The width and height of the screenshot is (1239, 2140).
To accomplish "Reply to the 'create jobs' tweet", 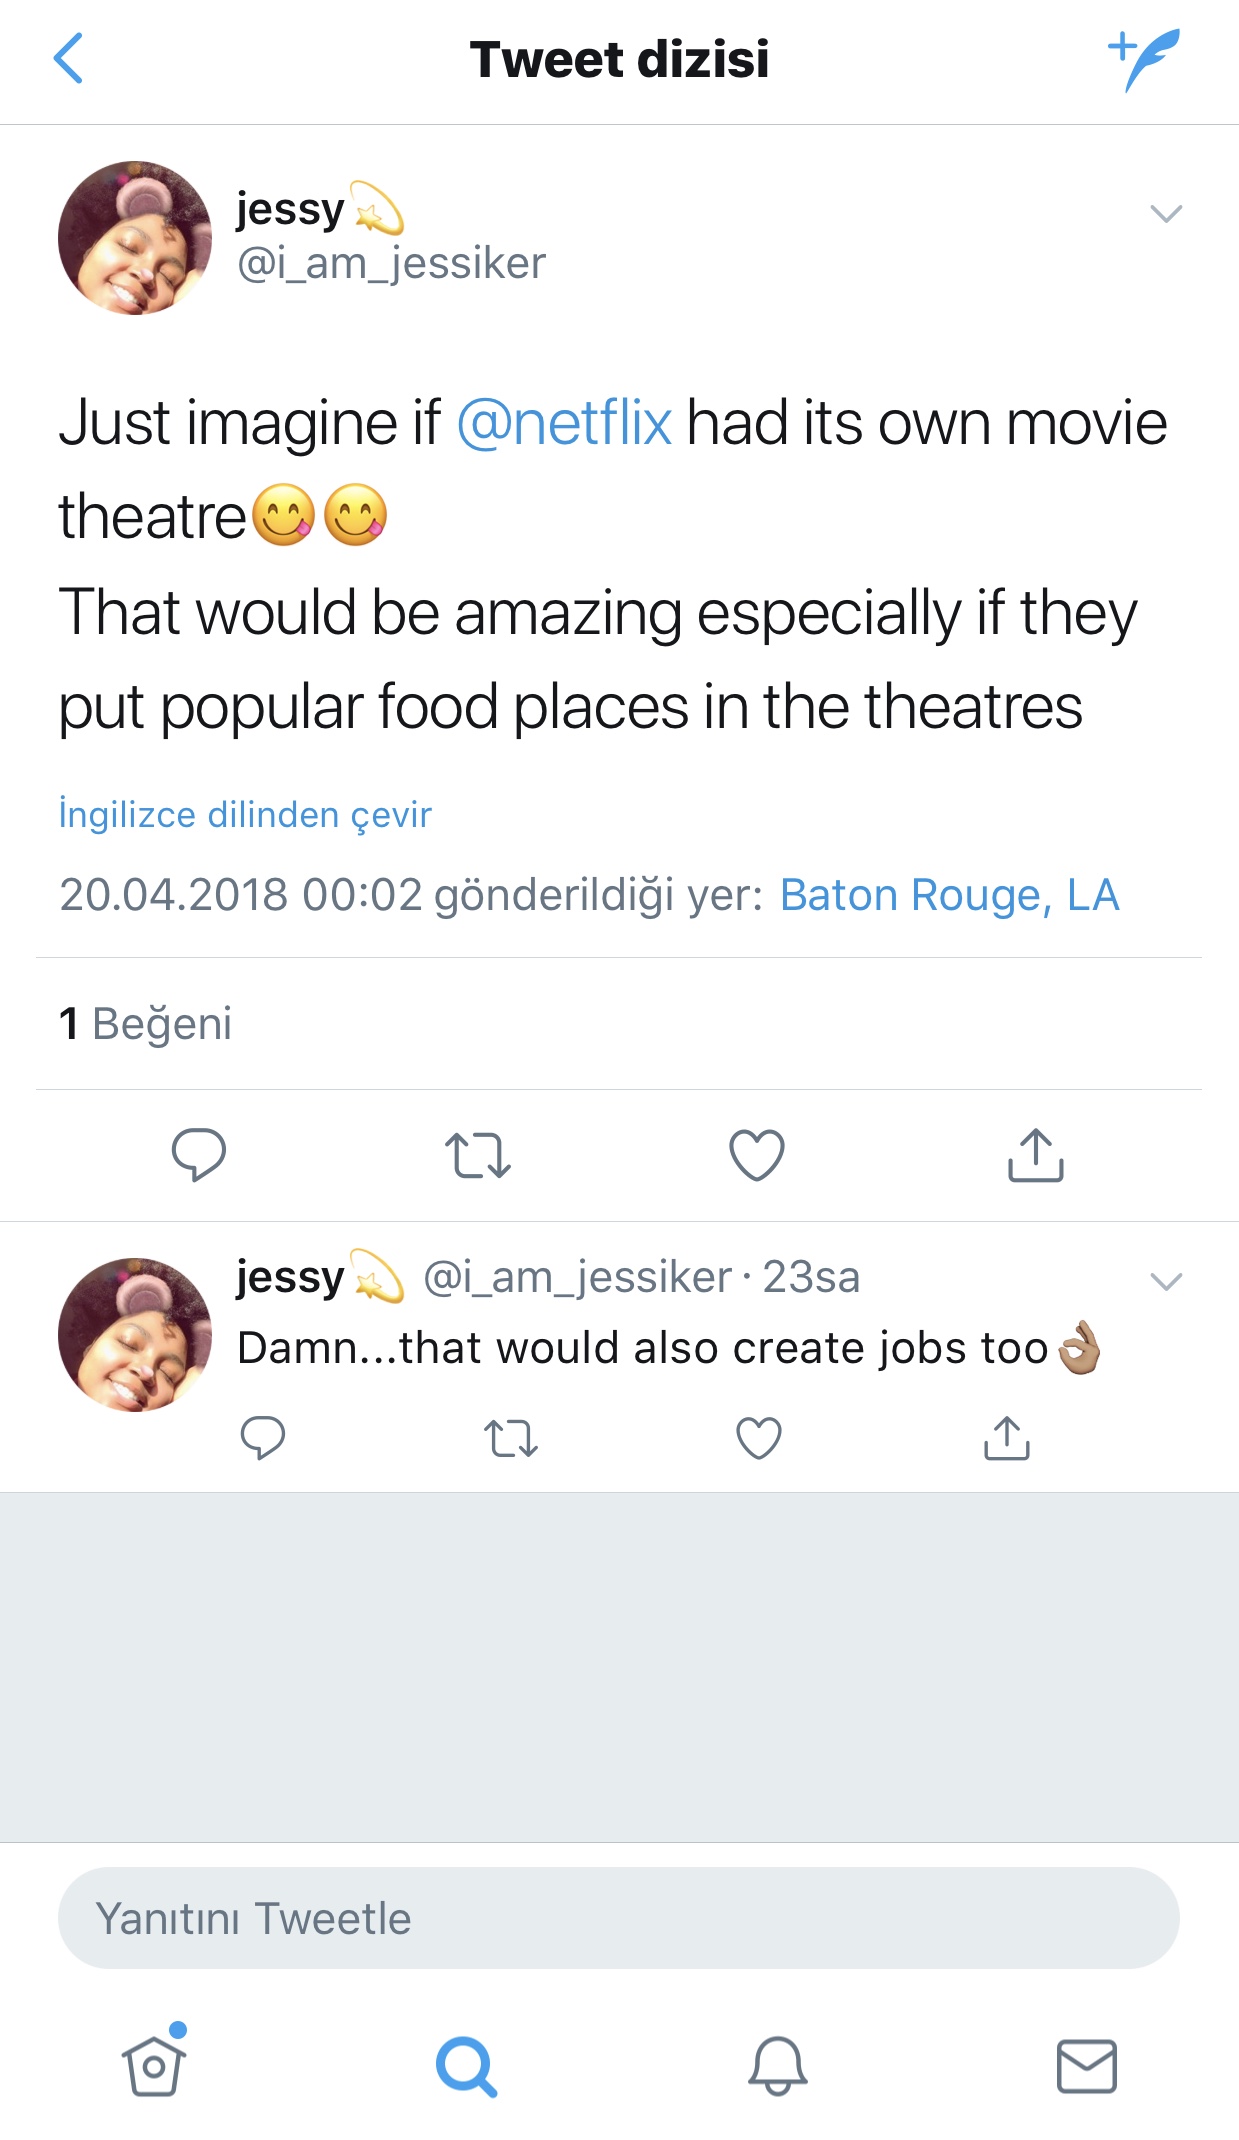I will pyautogui.click(x=263, y=1438).
